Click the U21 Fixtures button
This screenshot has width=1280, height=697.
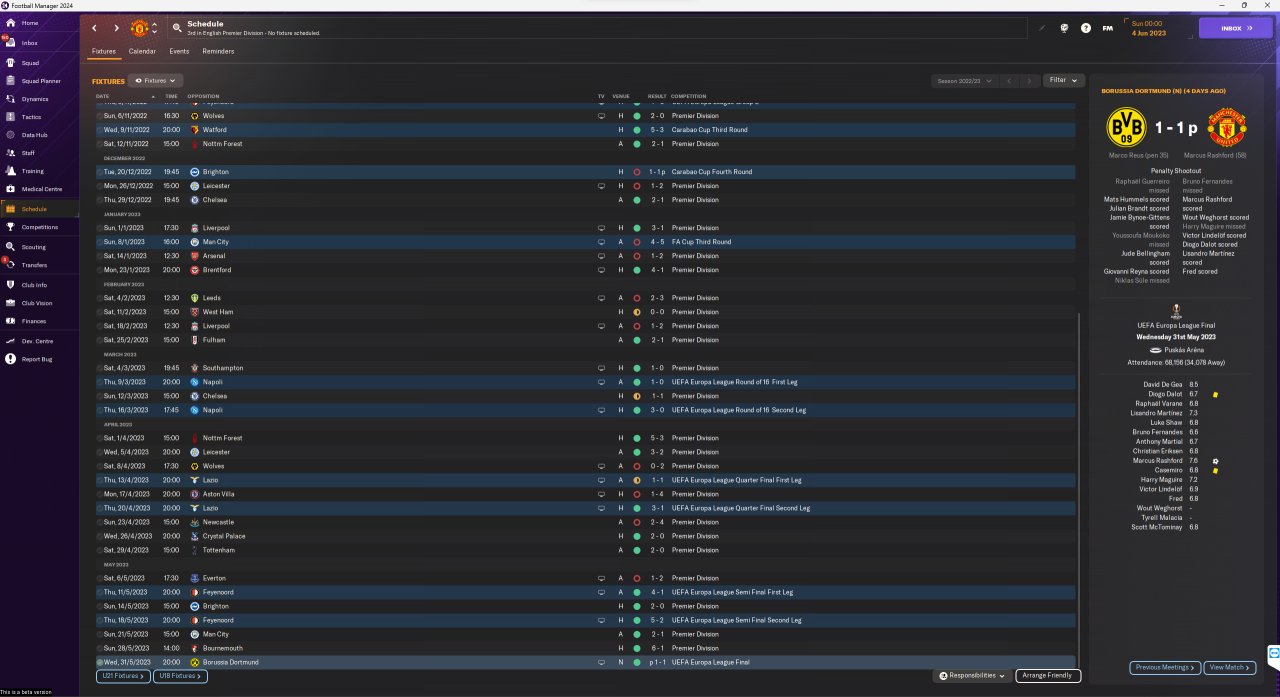pyautogui.click(x=124, y=676)
